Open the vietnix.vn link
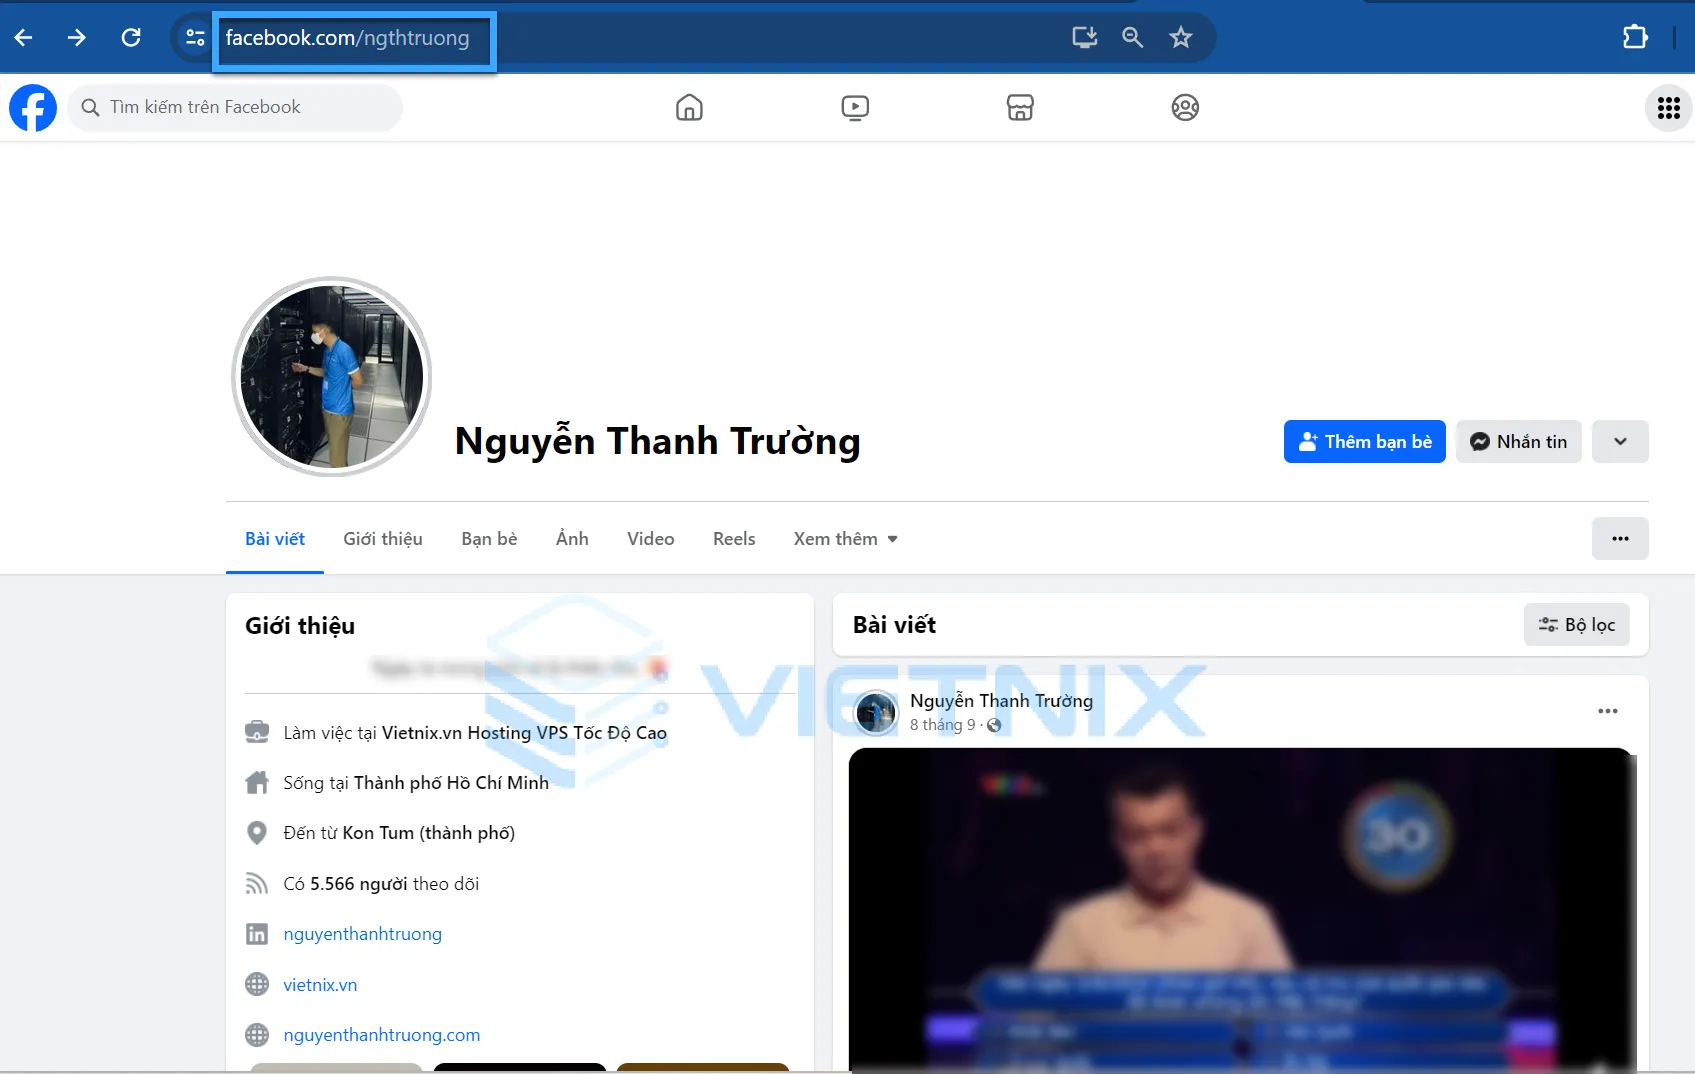The height and width of the screenshot is (1074, 1695). tap(319, 984)
